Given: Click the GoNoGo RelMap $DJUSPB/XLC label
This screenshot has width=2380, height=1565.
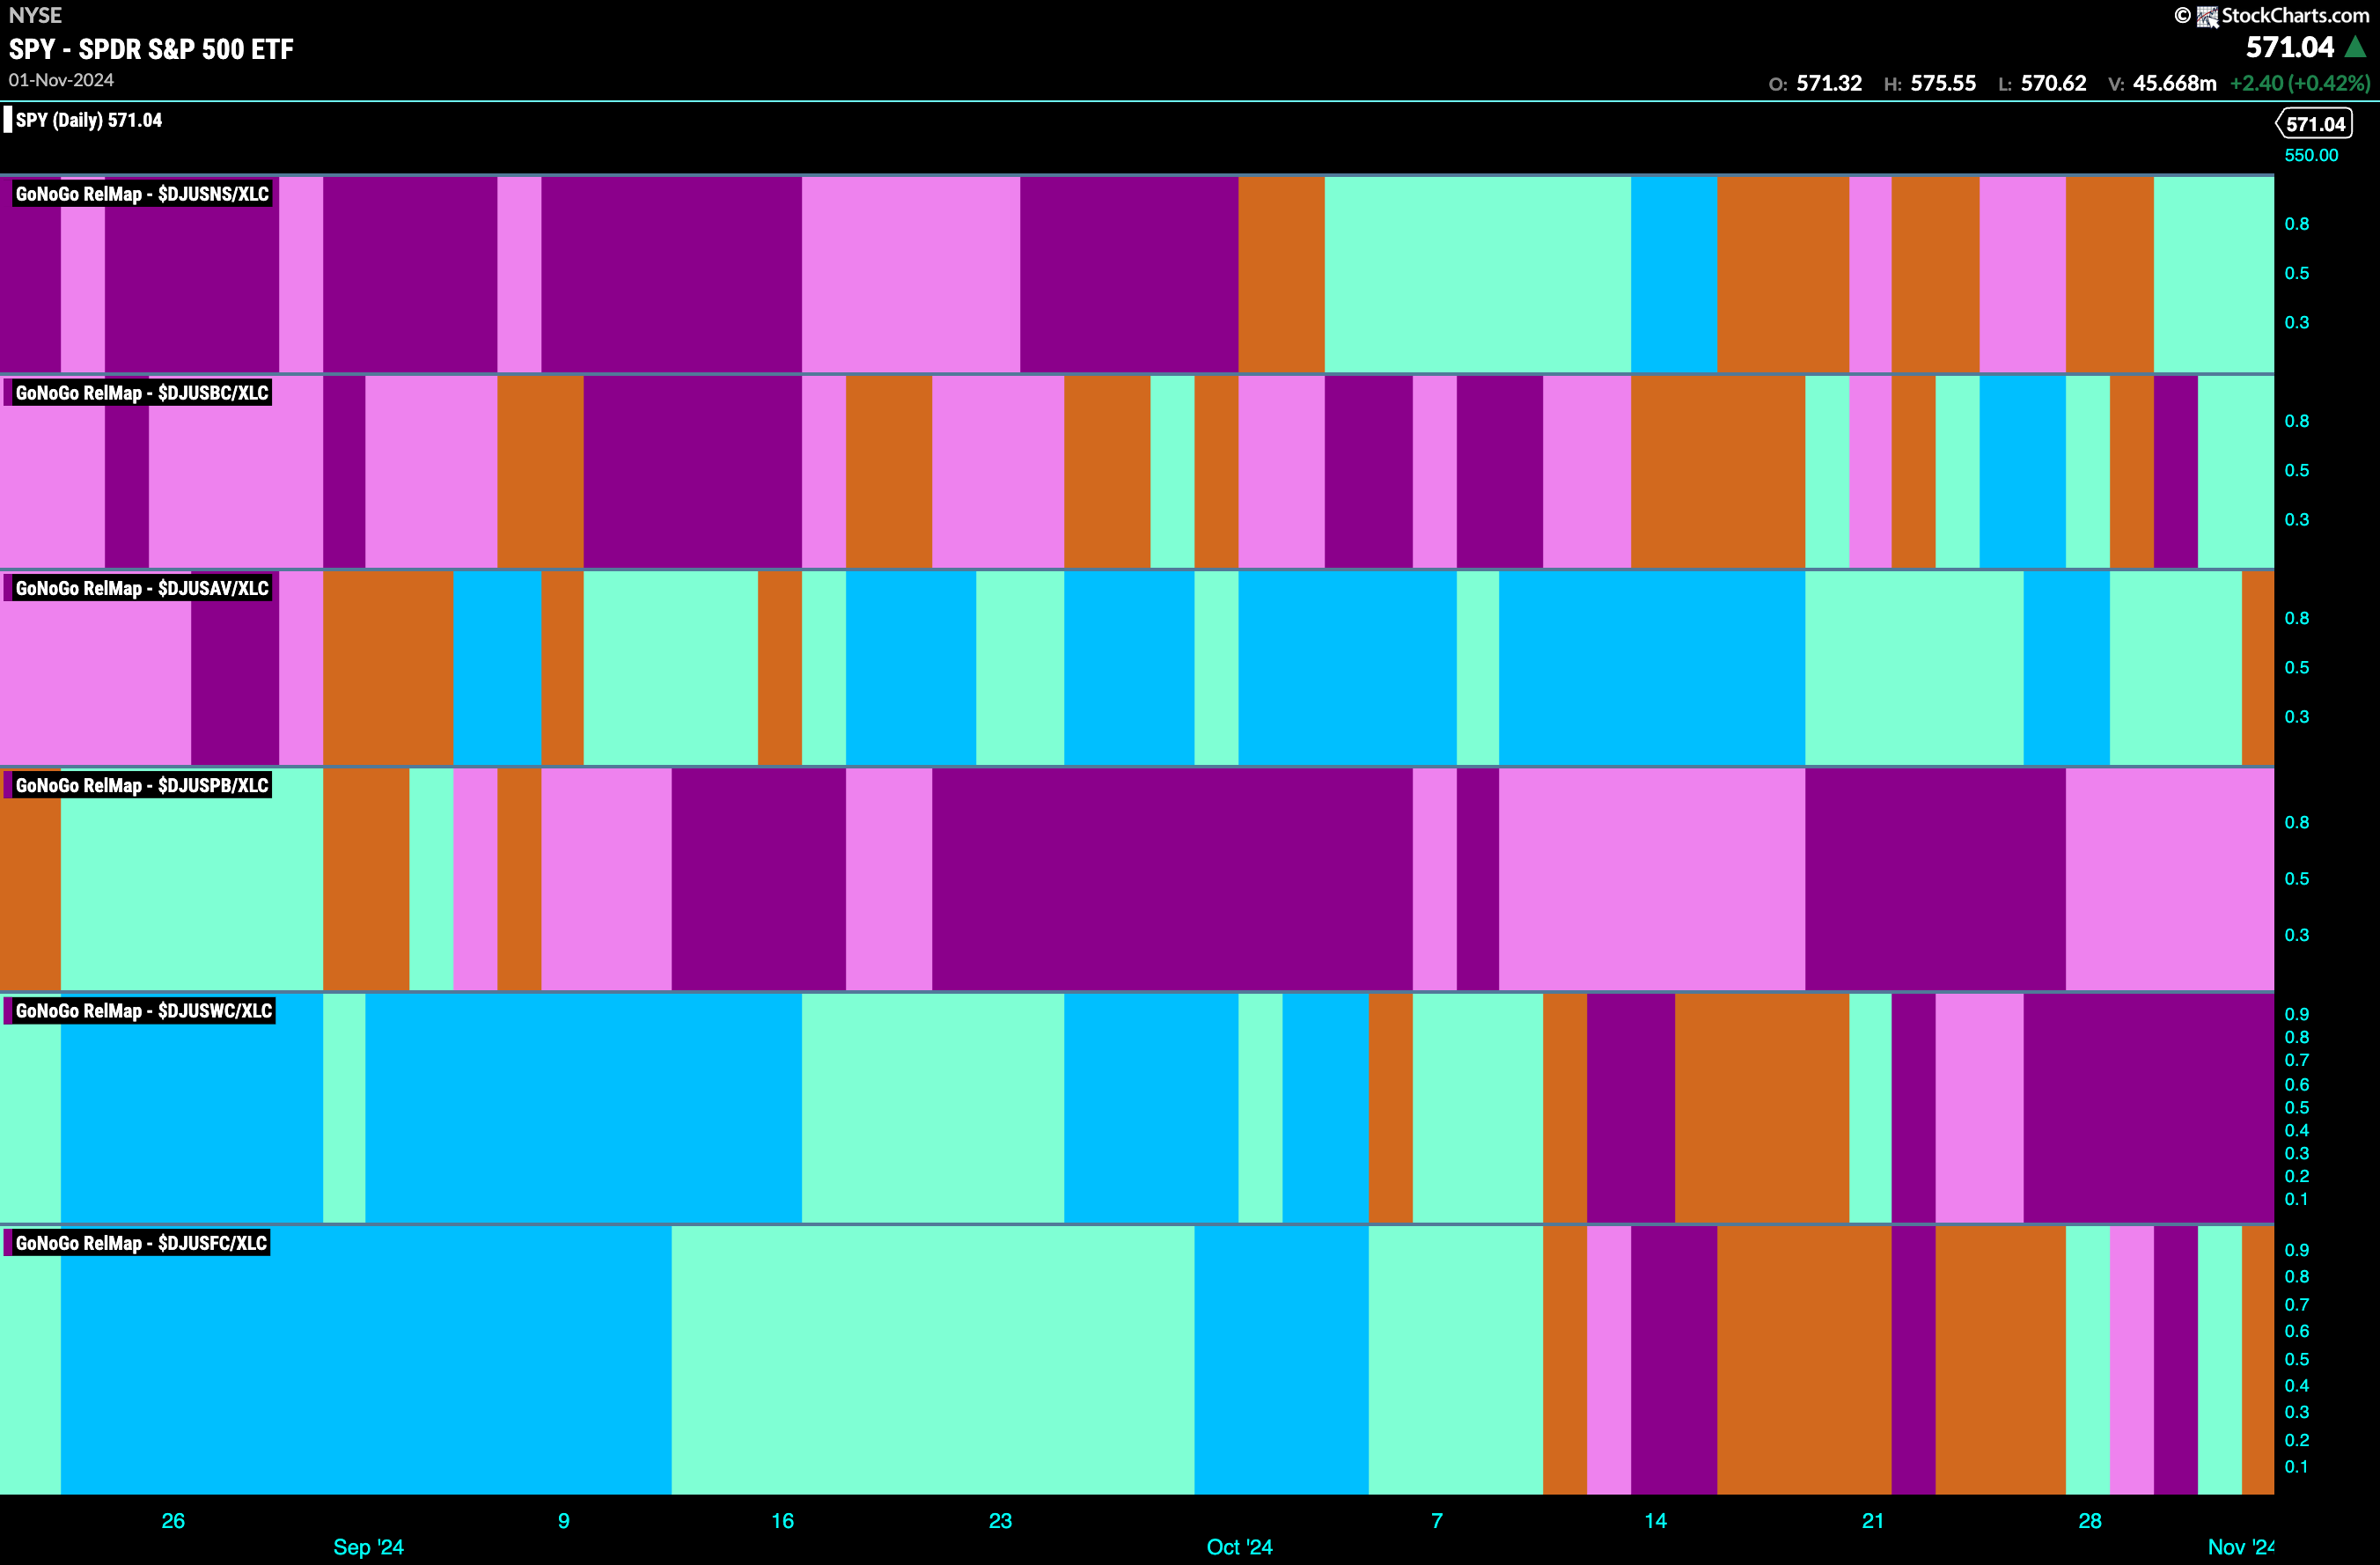Looking at the screenshot, I should point(142,785).
